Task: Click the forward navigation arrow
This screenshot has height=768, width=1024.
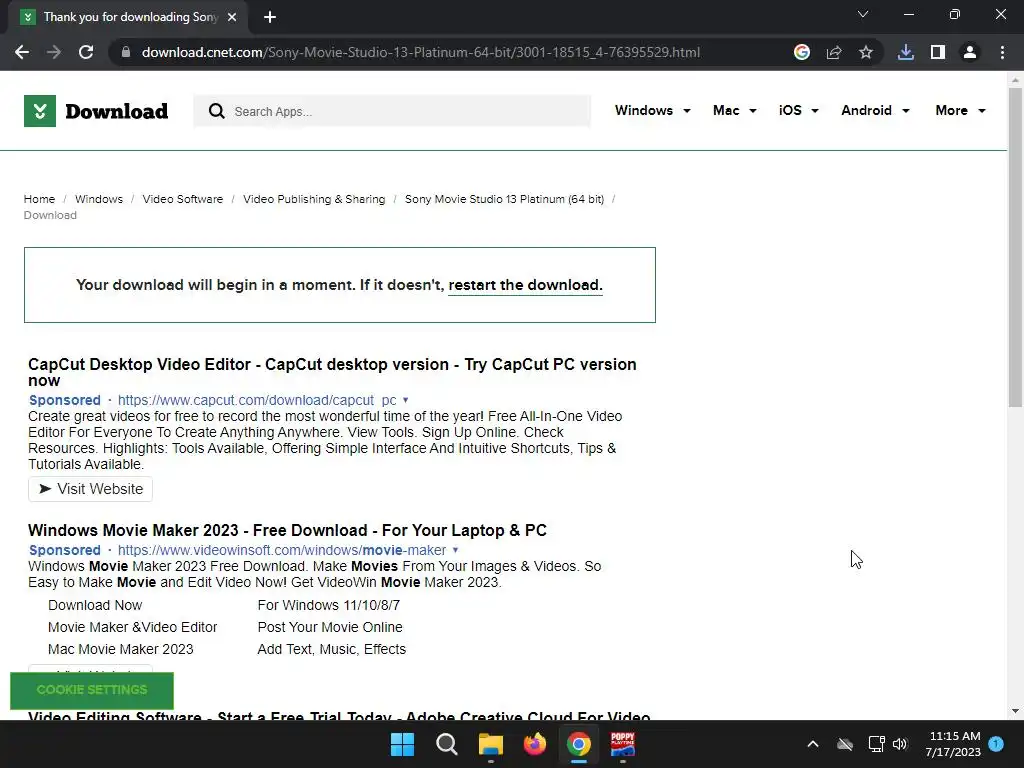Action: 54,52
